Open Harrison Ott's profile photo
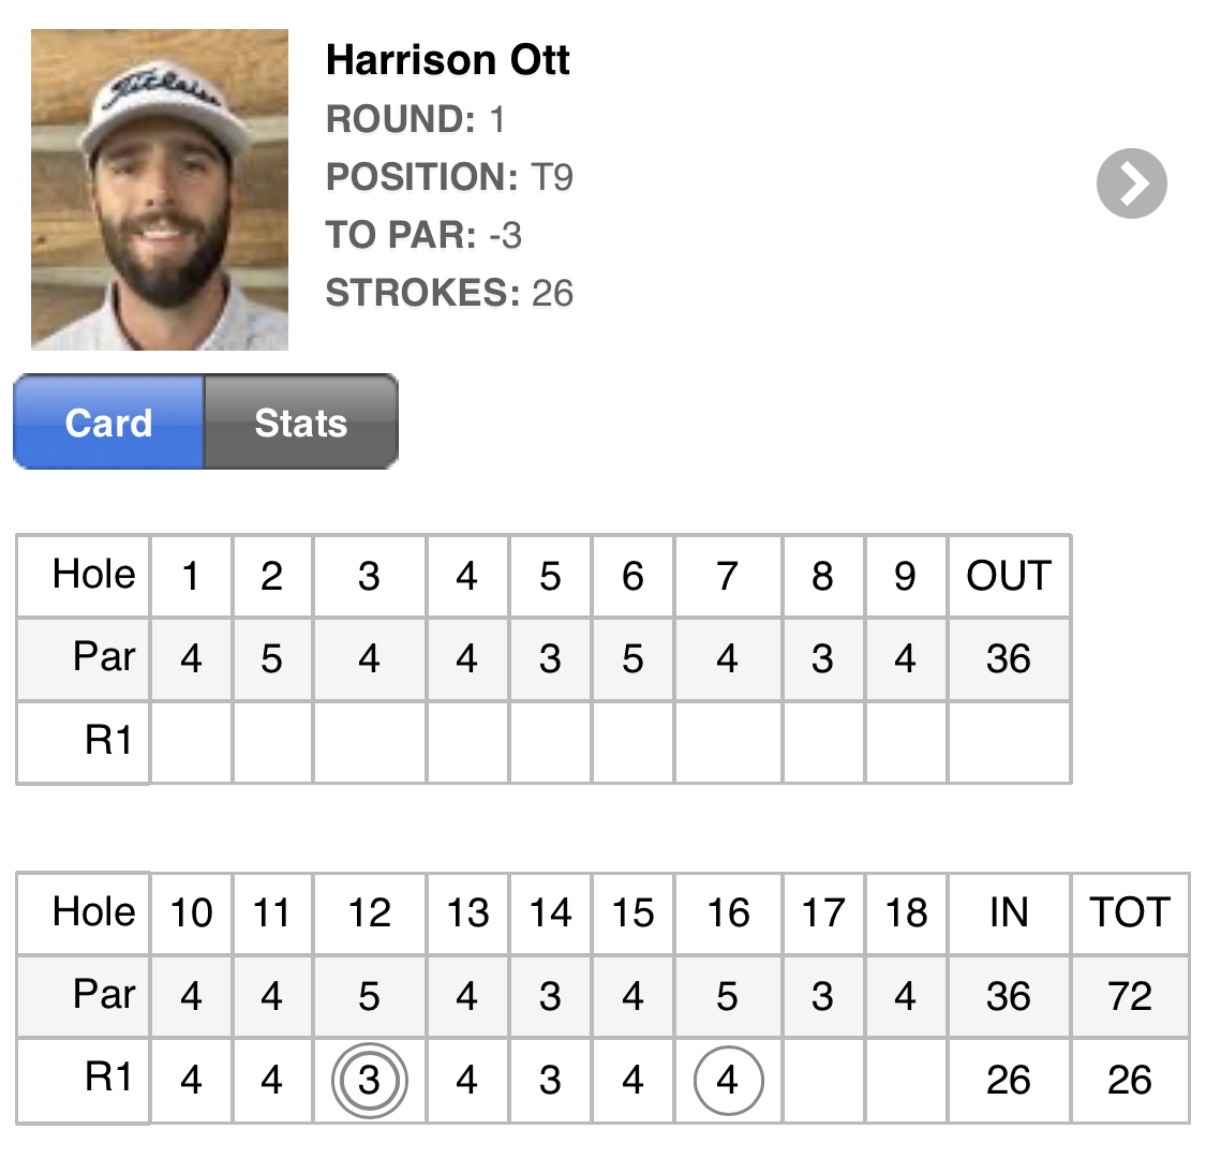1206x1168 pixels. [x=160, y=190]
